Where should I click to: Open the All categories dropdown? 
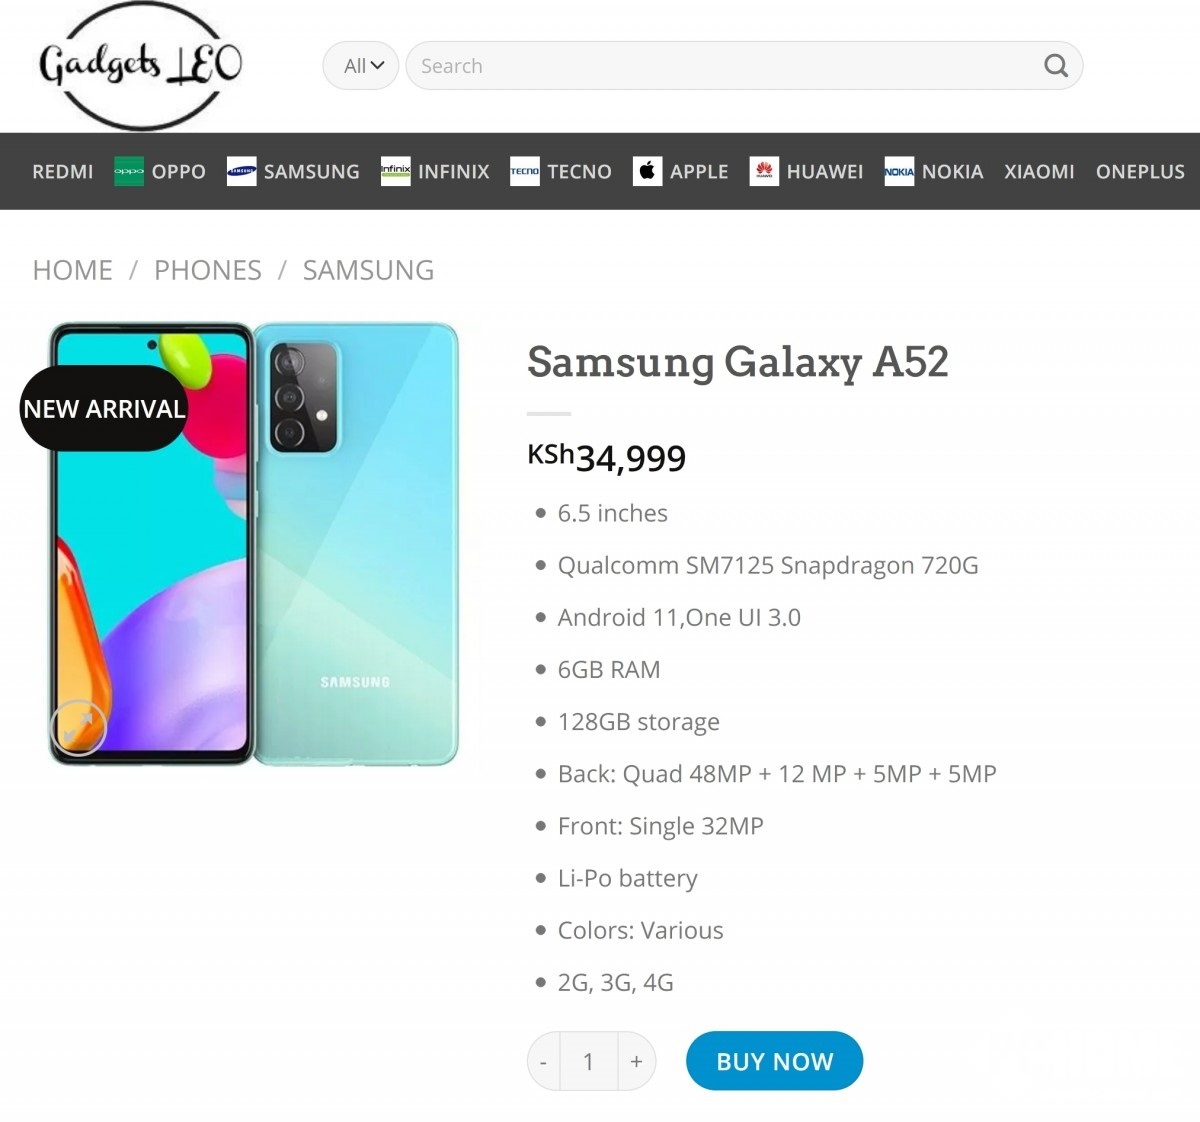(x=361, y=66)
